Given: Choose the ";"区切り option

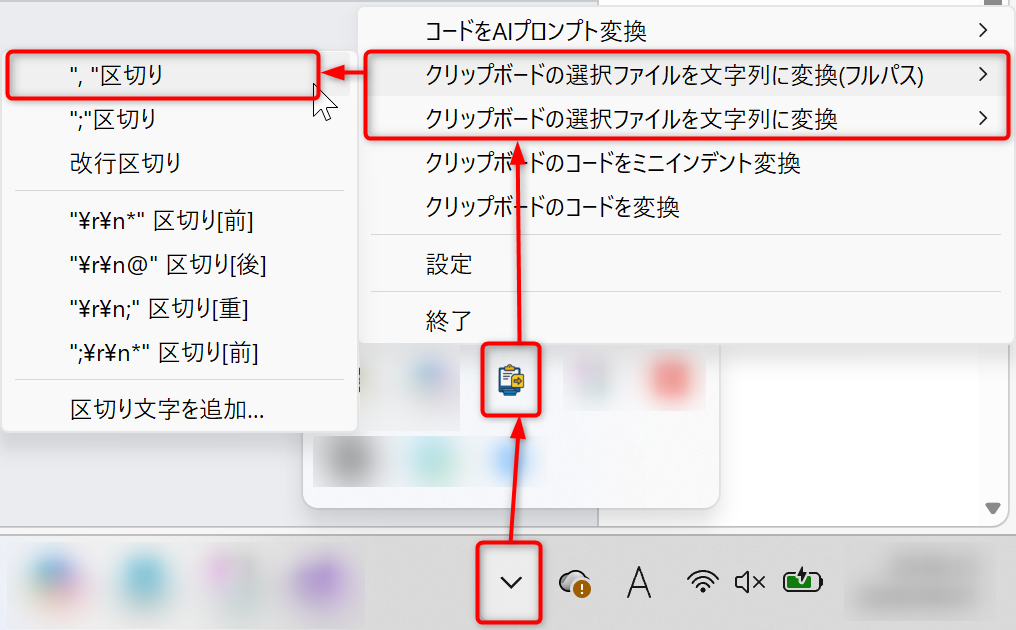Looking at the screenshot, I should [113, 119].
